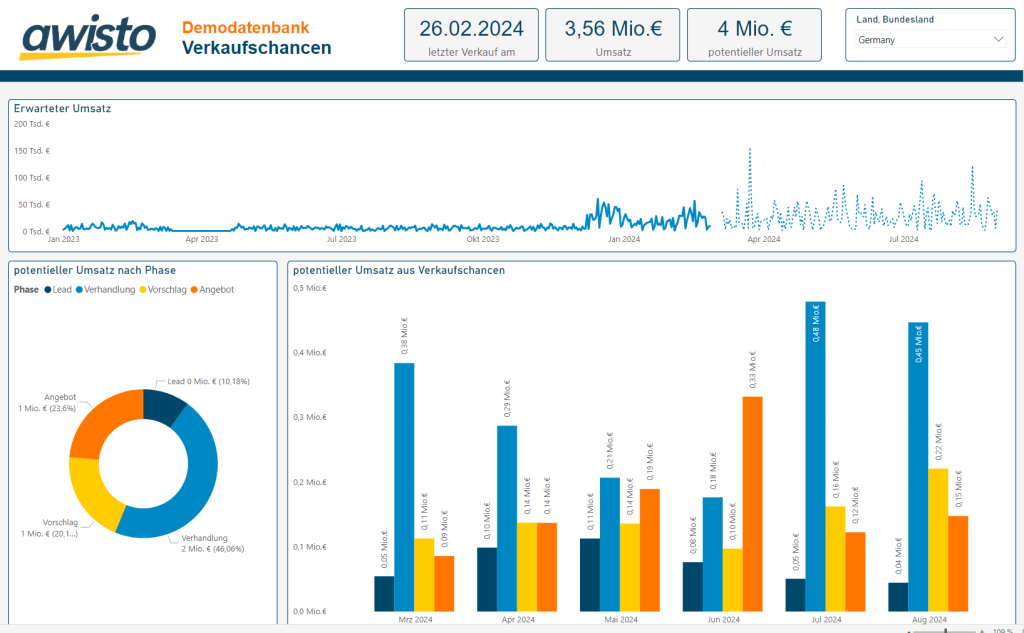Click the zoom-out control on the status bar

pyautogui.click(x=909, y=630)
